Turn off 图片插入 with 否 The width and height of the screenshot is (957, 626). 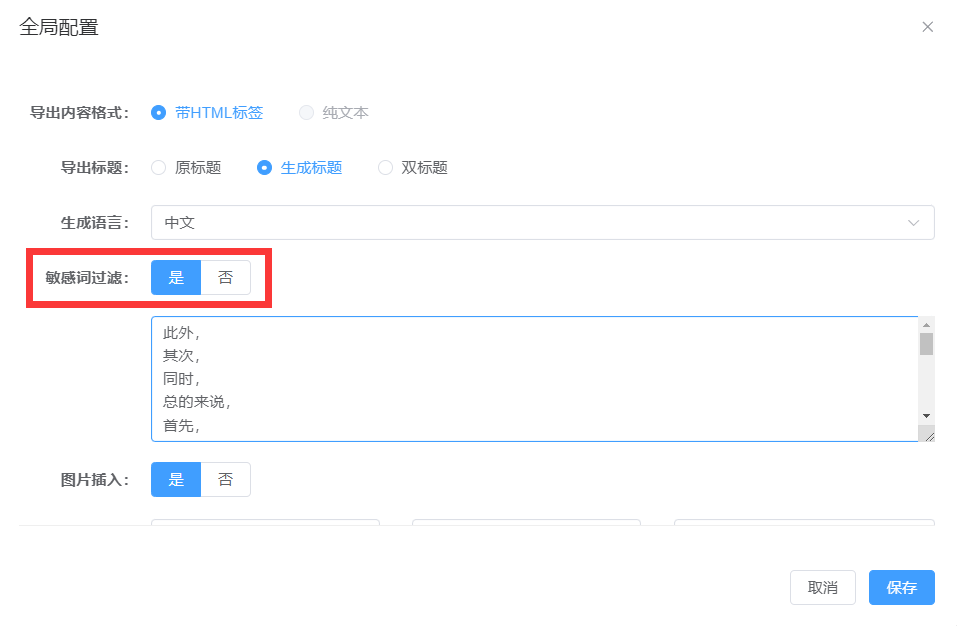[x=225, y=480]
